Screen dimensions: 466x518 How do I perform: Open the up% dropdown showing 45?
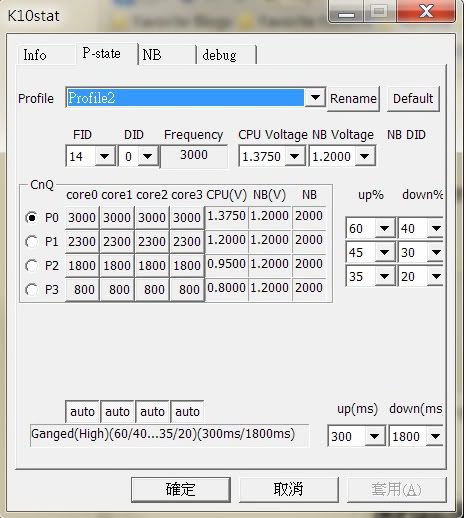click(x=370, y=252)
